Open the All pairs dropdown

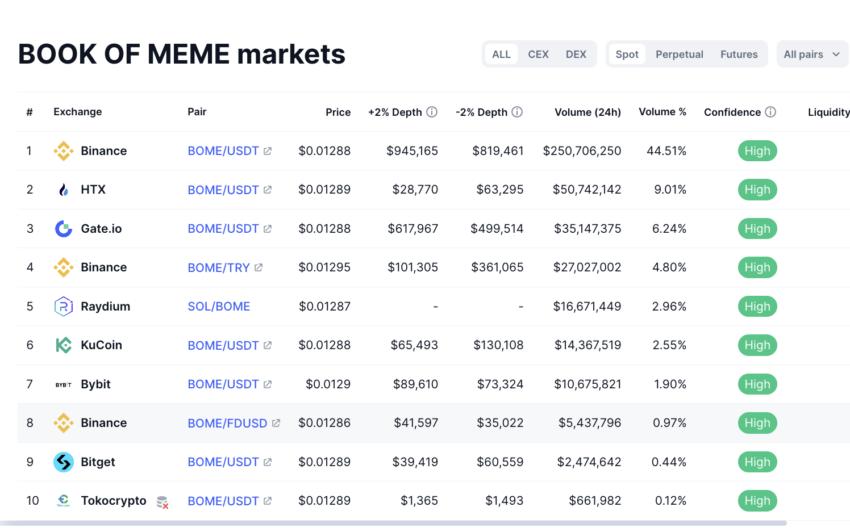(812, 54)
